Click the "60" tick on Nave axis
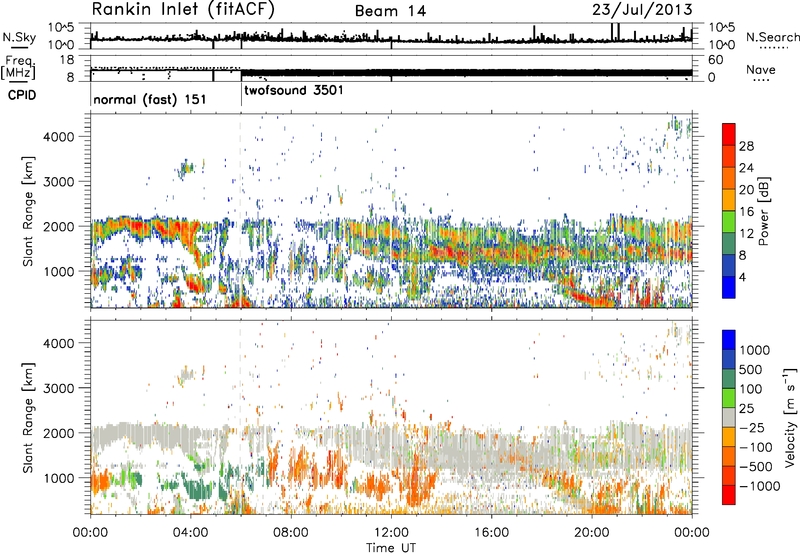800x554 pixels. [x=715, y=60]
